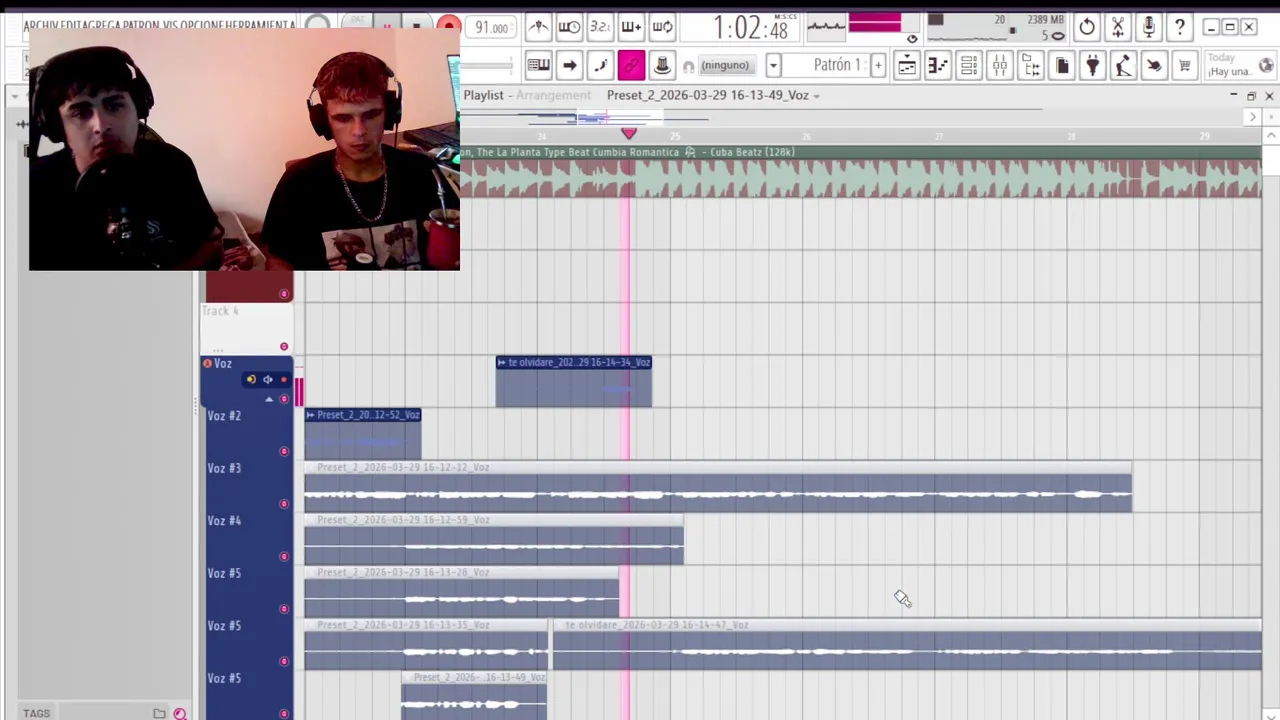Toggle the snap magnet icon

coord(688,67)
